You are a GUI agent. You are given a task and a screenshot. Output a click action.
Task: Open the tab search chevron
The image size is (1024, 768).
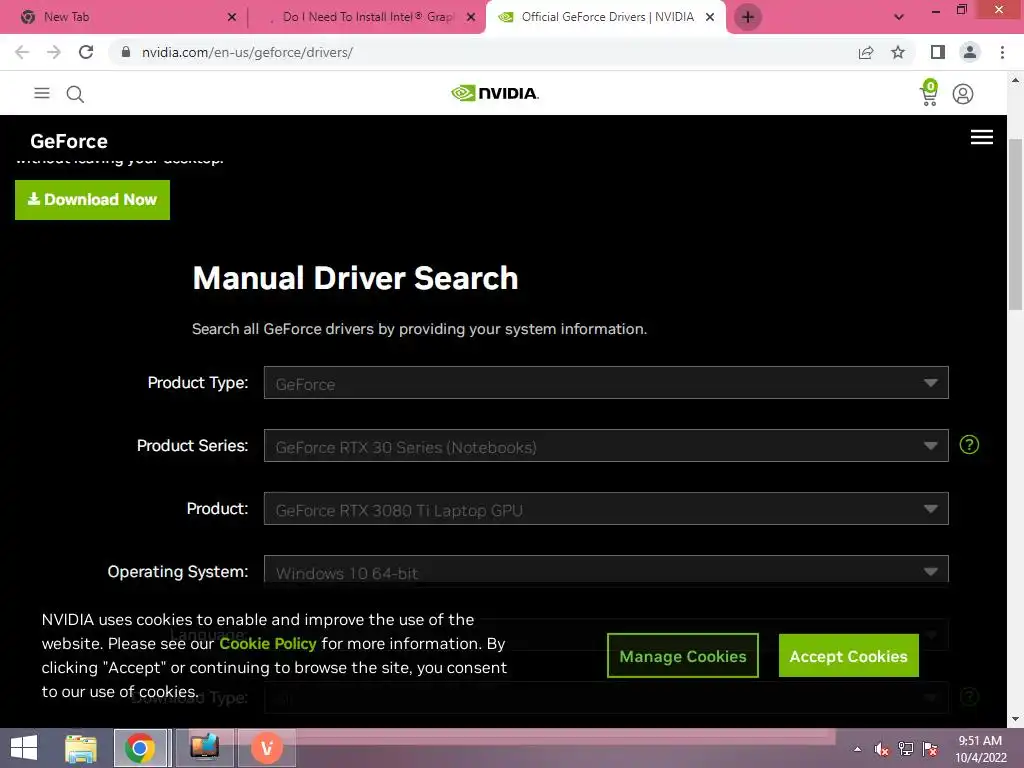pos(899,17)
